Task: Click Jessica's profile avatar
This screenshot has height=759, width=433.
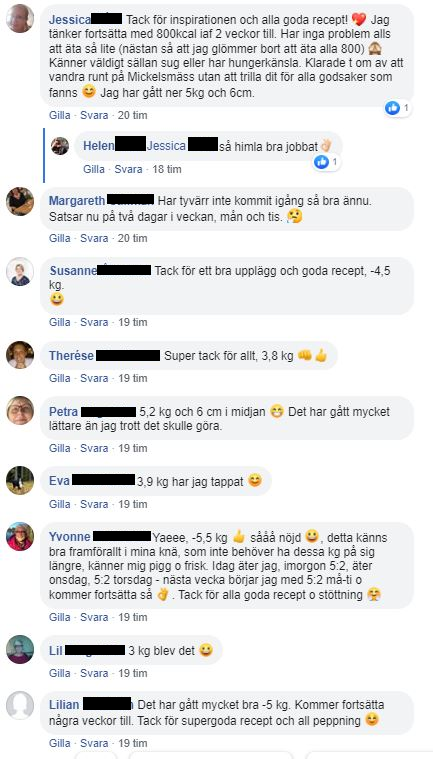Action: coord(20,18)
